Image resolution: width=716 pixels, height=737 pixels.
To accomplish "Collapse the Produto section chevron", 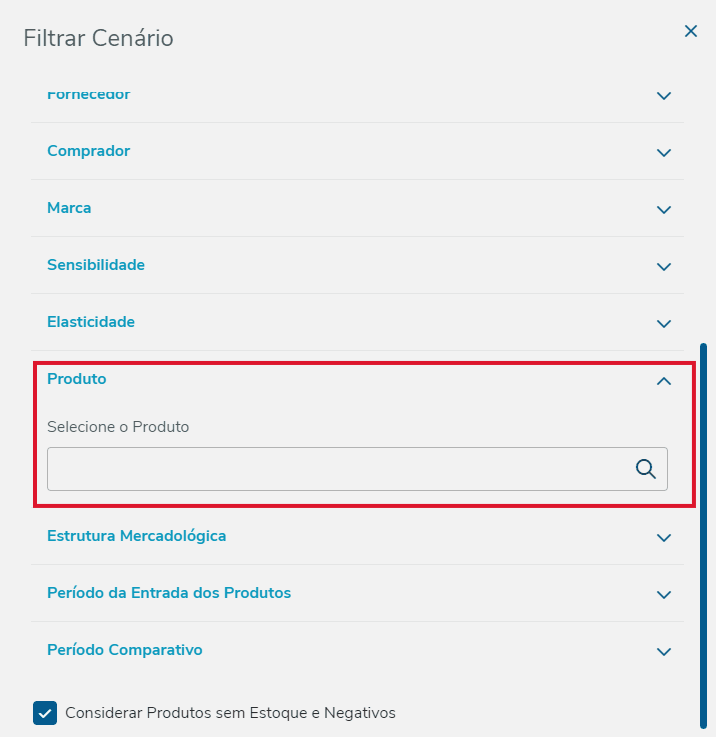I will coord(663,381).
